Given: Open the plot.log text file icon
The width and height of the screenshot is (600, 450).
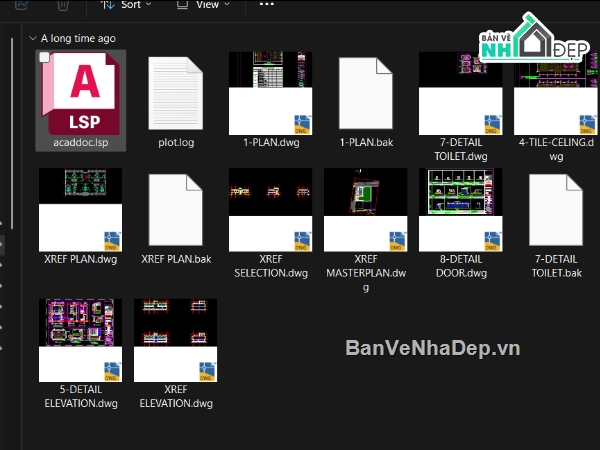Looking at the screenshot, I should tap(176, 93).
